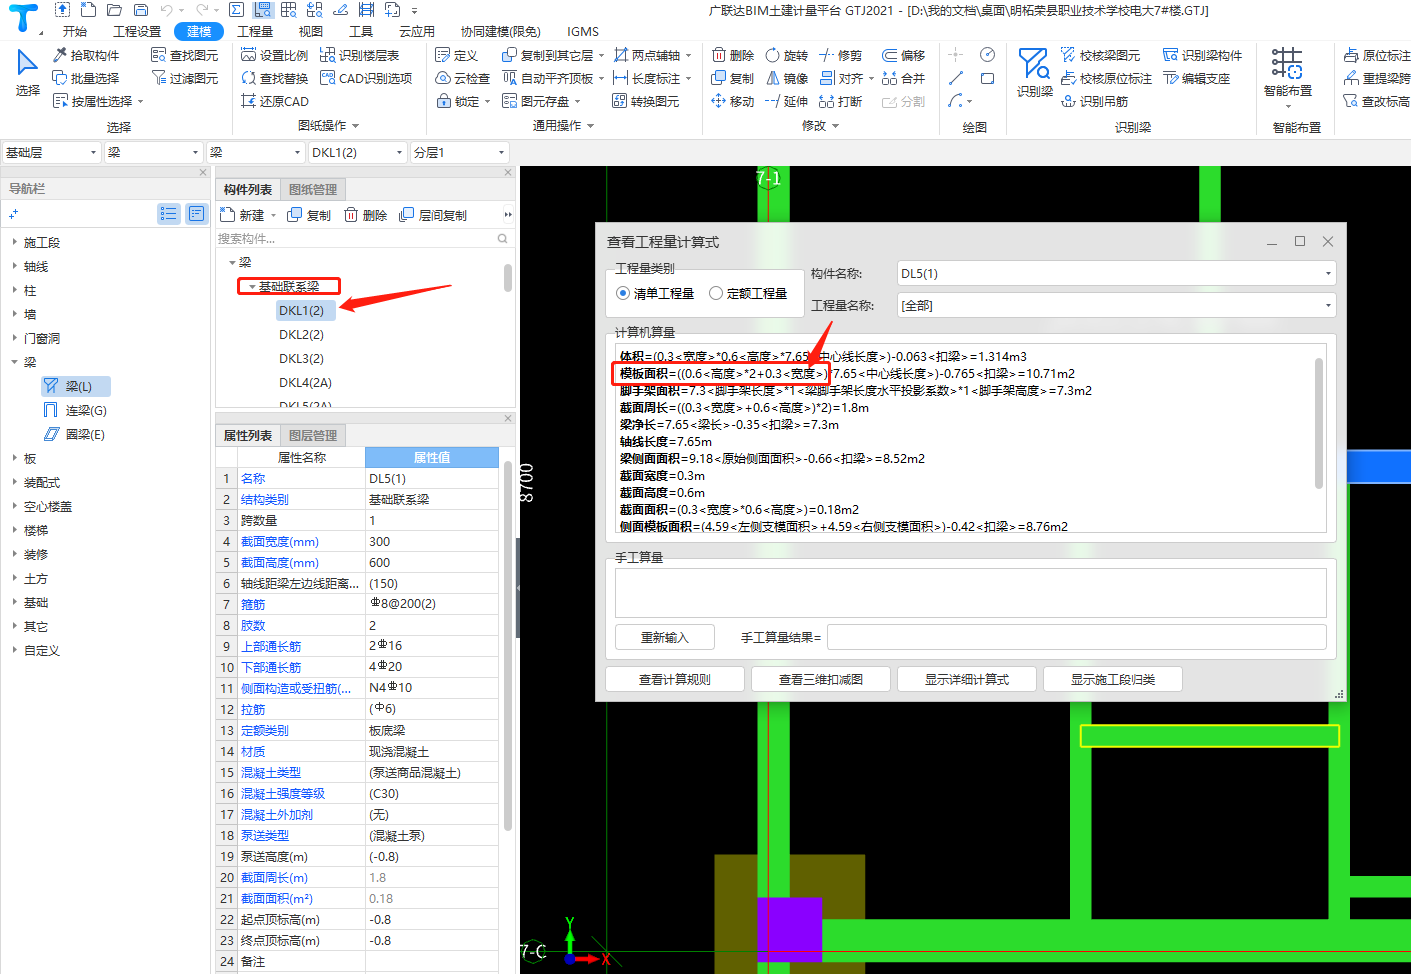Click the 查看三维扣减图 button
Screen dimensions: 1411x974
click(x=821, y=679)
